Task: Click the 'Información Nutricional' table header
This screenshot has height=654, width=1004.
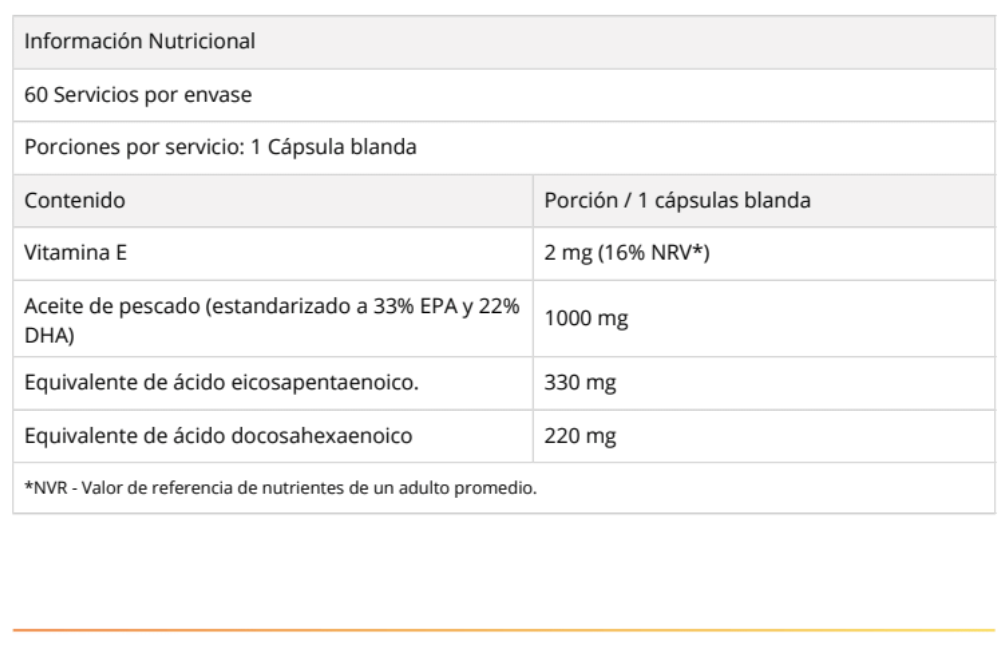Action: point(140,42)
